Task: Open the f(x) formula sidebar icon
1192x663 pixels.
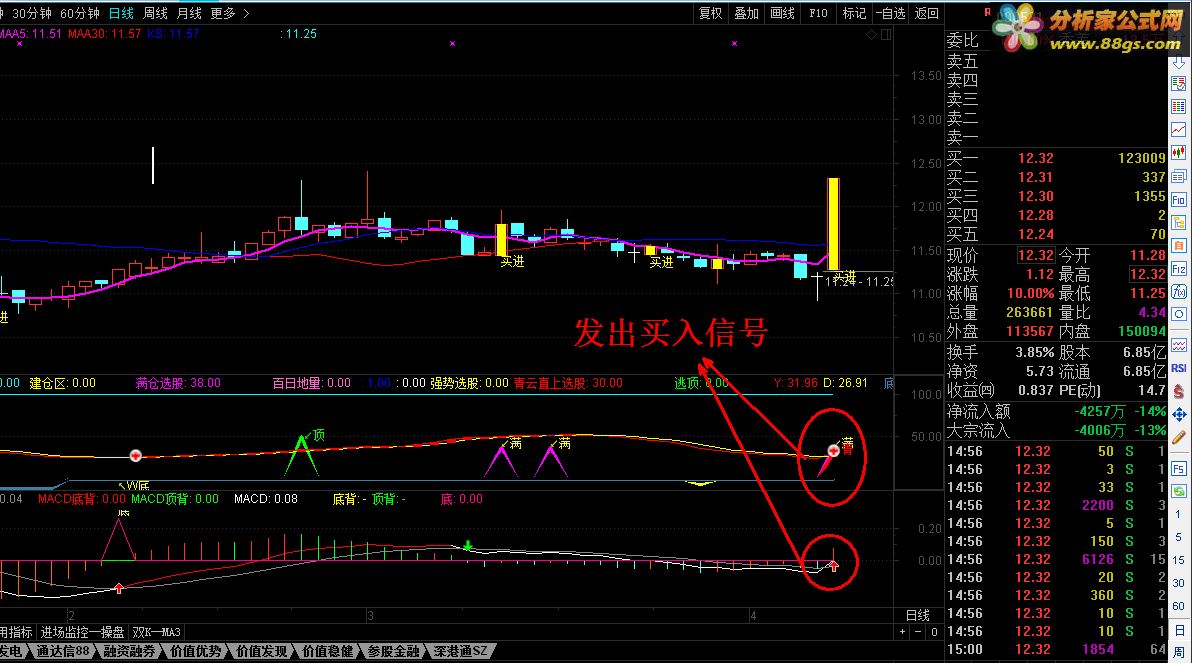Action: (x=1178, y=292)
